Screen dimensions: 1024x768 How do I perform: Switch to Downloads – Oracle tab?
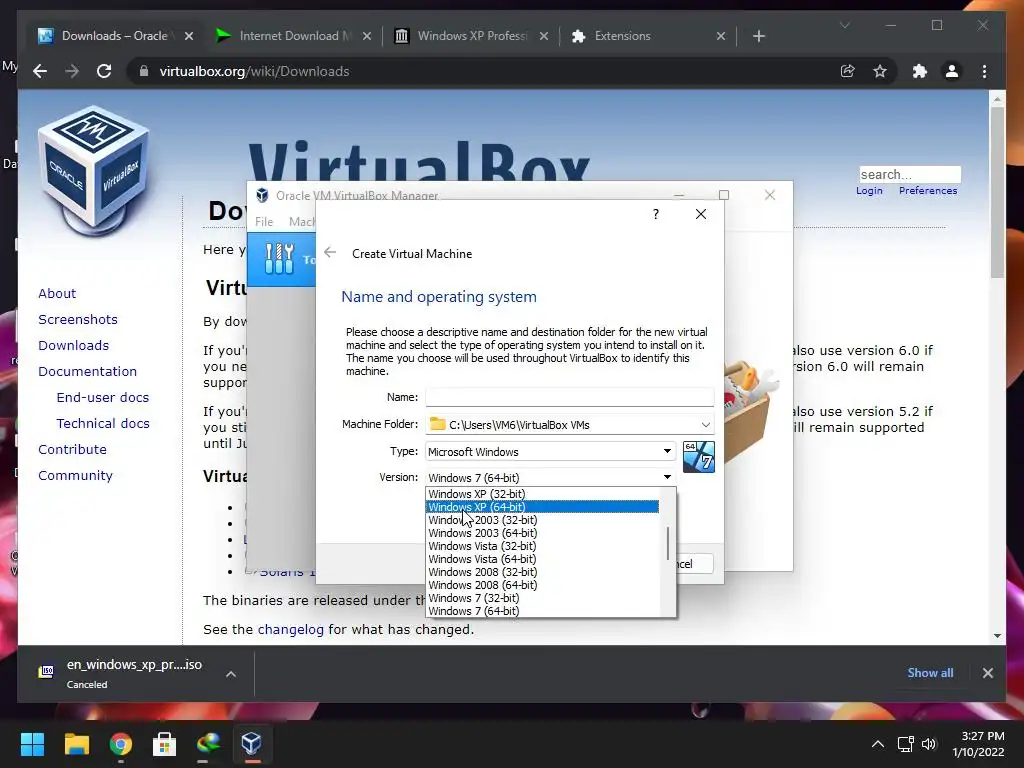[114, 36]
